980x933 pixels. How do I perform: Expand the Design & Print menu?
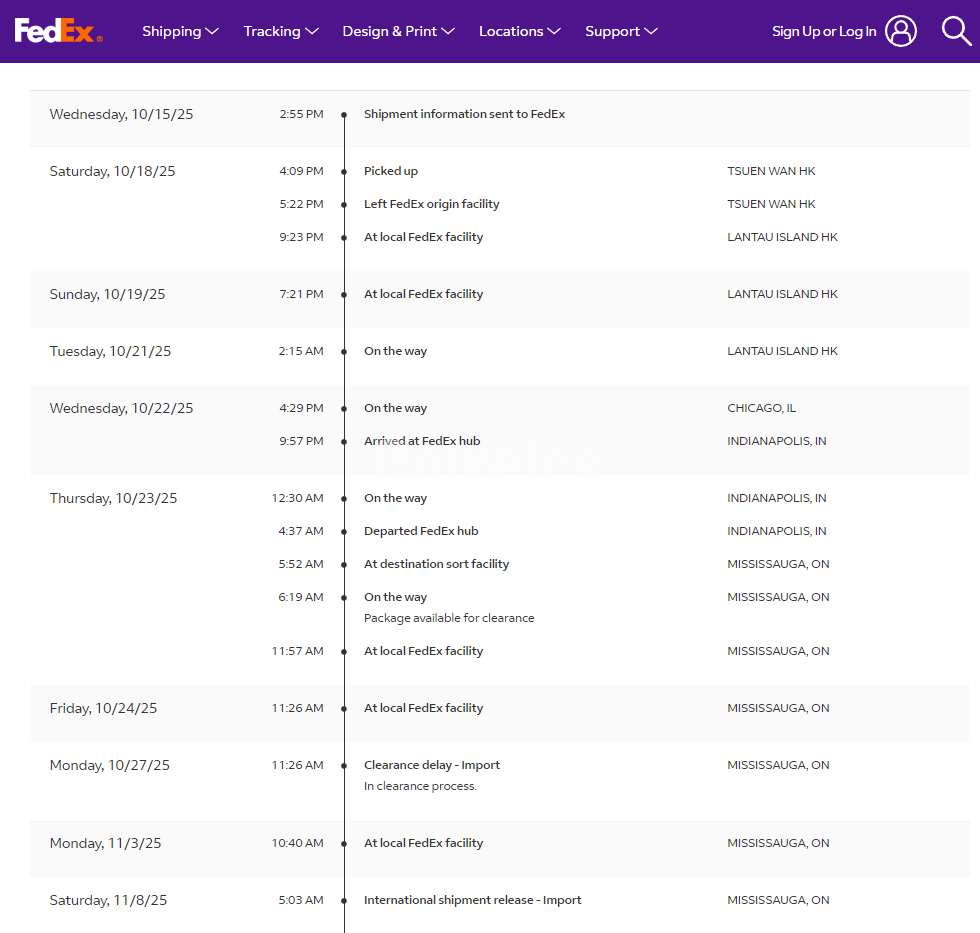click(x=398, y=31)
